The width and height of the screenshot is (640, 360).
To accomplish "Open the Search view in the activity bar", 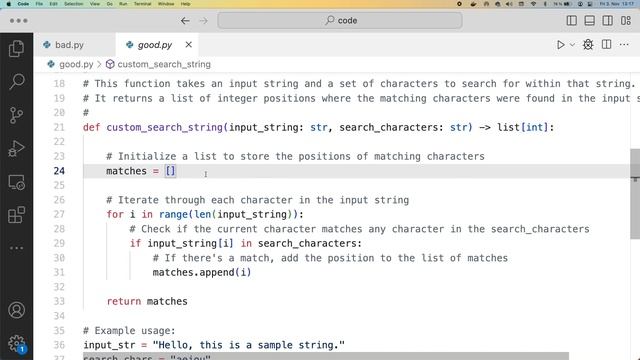I will 16,82.
